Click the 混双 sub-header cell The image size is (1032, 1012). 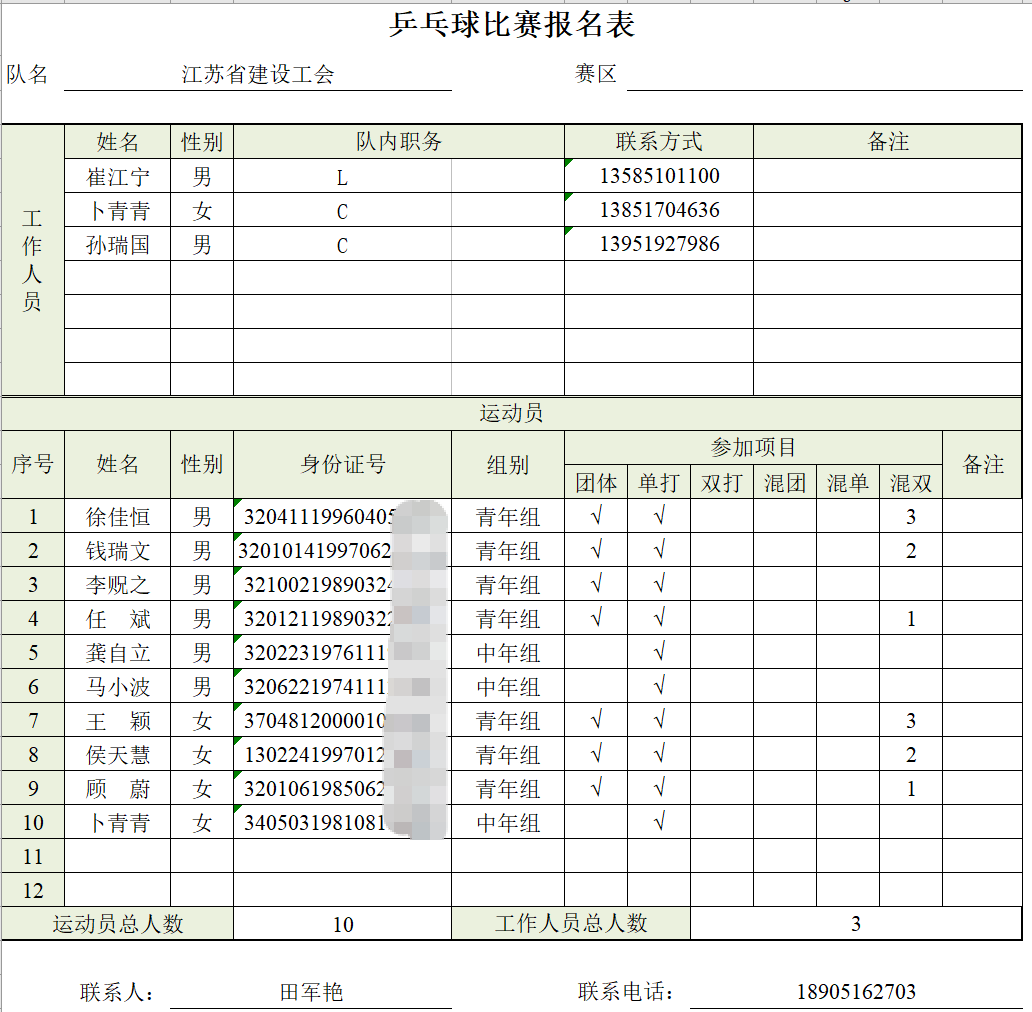point(911,482)
